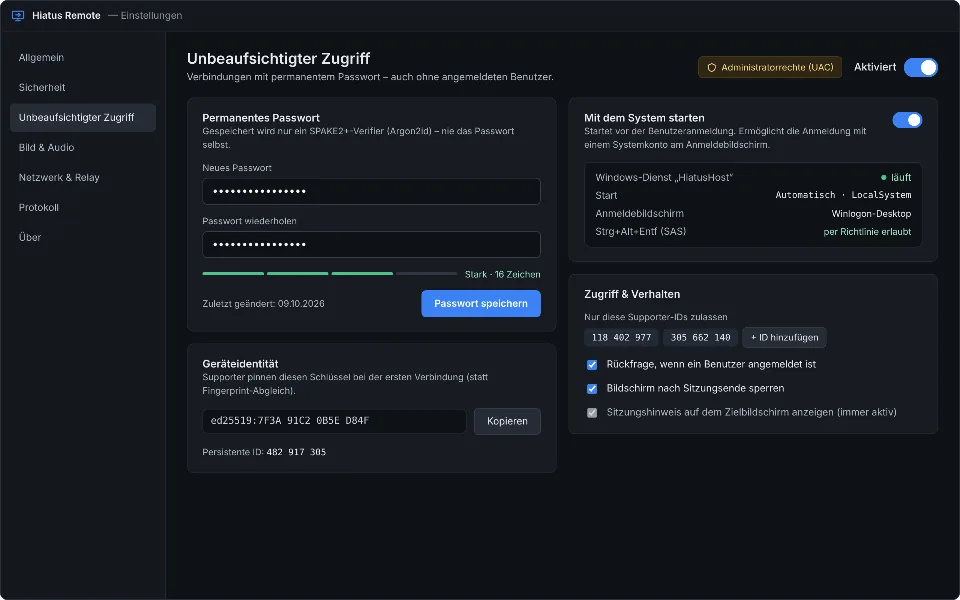Click the Sitzungshinweis auf dem Zielbildschirm checkbox
Image resolution: width=960 pixels, height=600 pixels.
coord(592,413)
